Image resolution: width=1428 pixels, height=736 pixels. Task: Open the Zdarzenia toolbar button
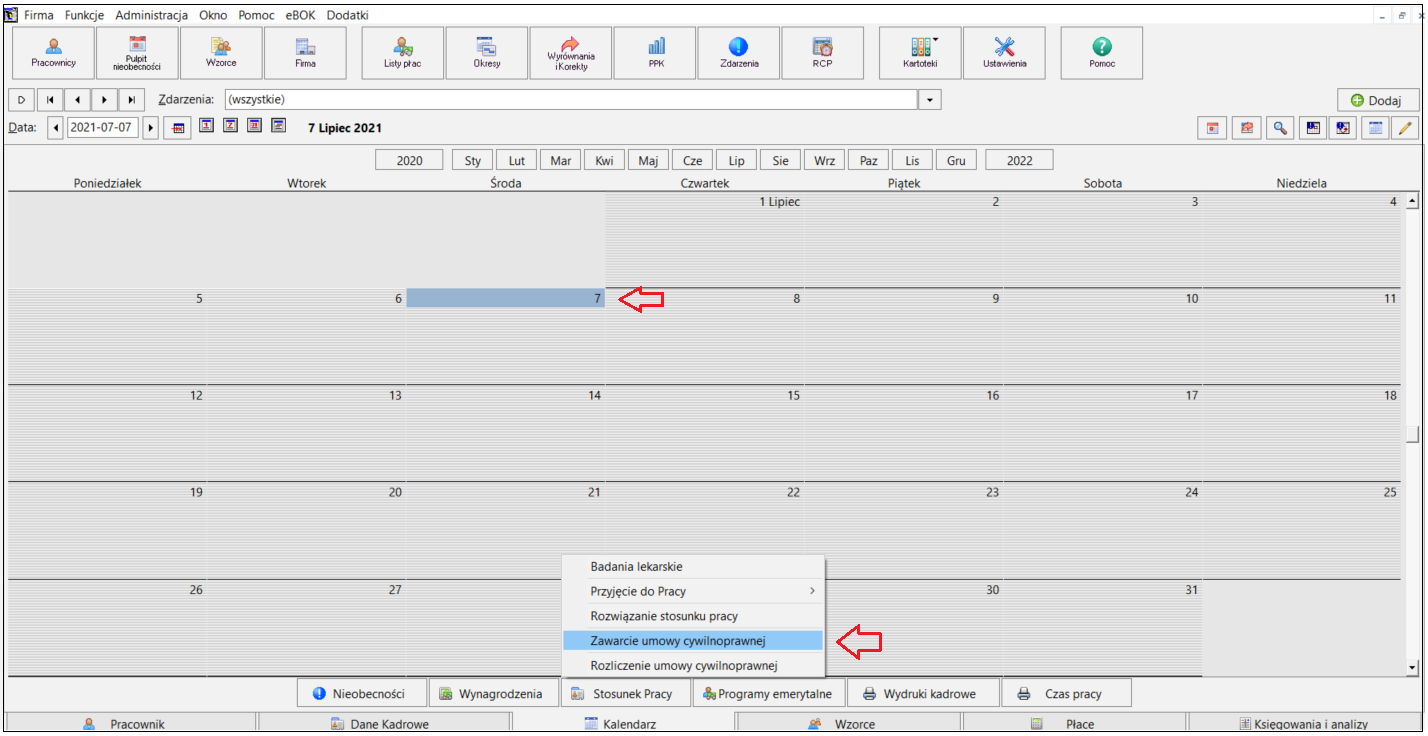pyautogui.click(x=739, y=53)
